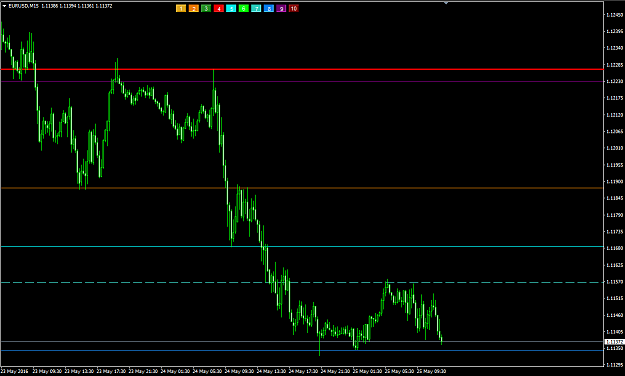Click the cyan button numbered 5
The image size is (625, 376).
pyautogui.click(x=231, y=8)
